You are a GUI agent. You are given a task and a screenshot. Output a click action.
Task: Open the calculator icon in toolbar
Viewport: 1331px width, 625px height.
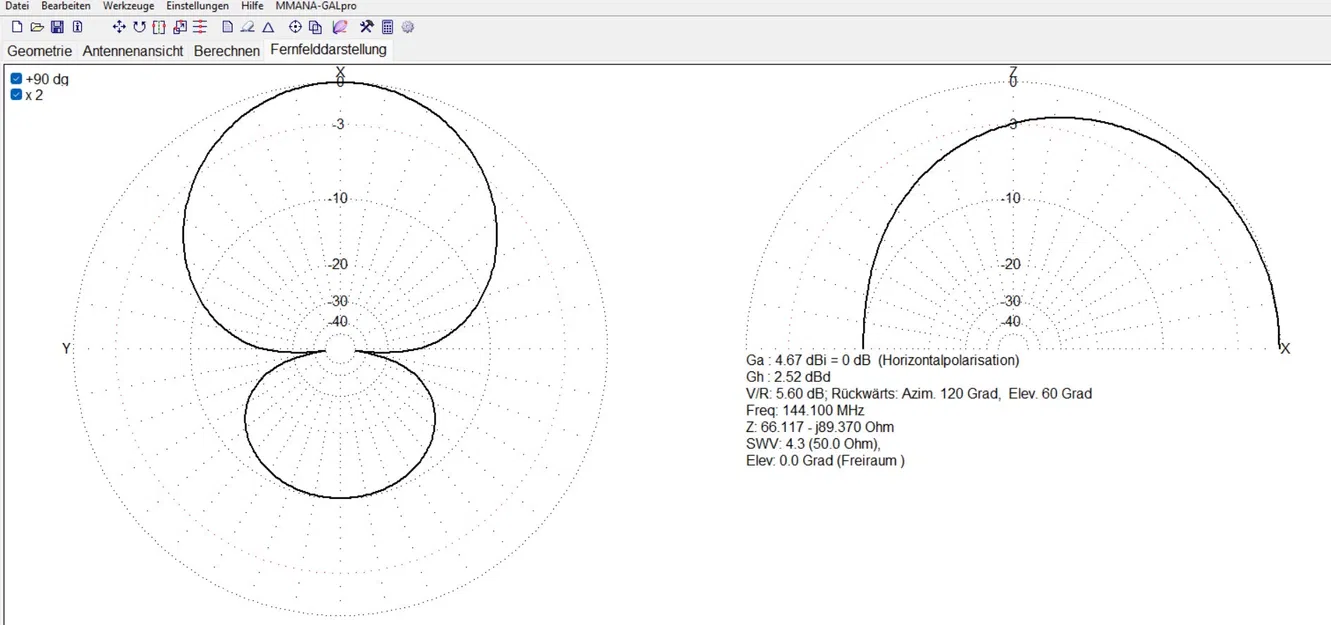[388, 27]
